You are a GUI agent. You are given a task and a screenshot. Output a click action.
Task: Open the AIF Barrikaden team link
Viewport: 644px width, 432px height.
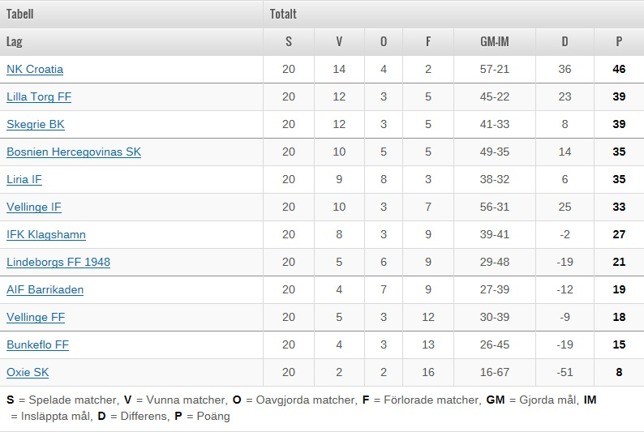point(45,290)
